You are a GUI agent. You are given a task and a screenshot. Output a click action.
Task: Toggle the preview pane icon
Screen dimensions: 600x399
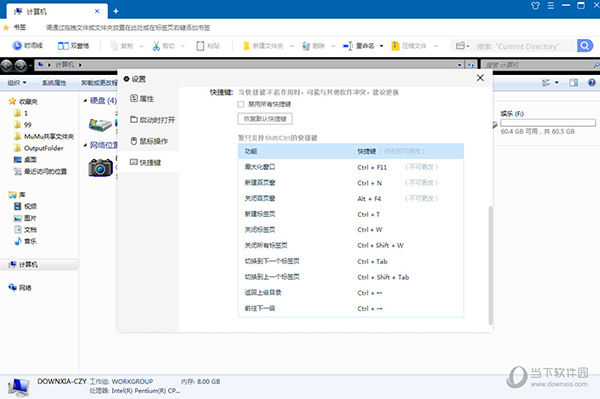(x=573, y=82)
